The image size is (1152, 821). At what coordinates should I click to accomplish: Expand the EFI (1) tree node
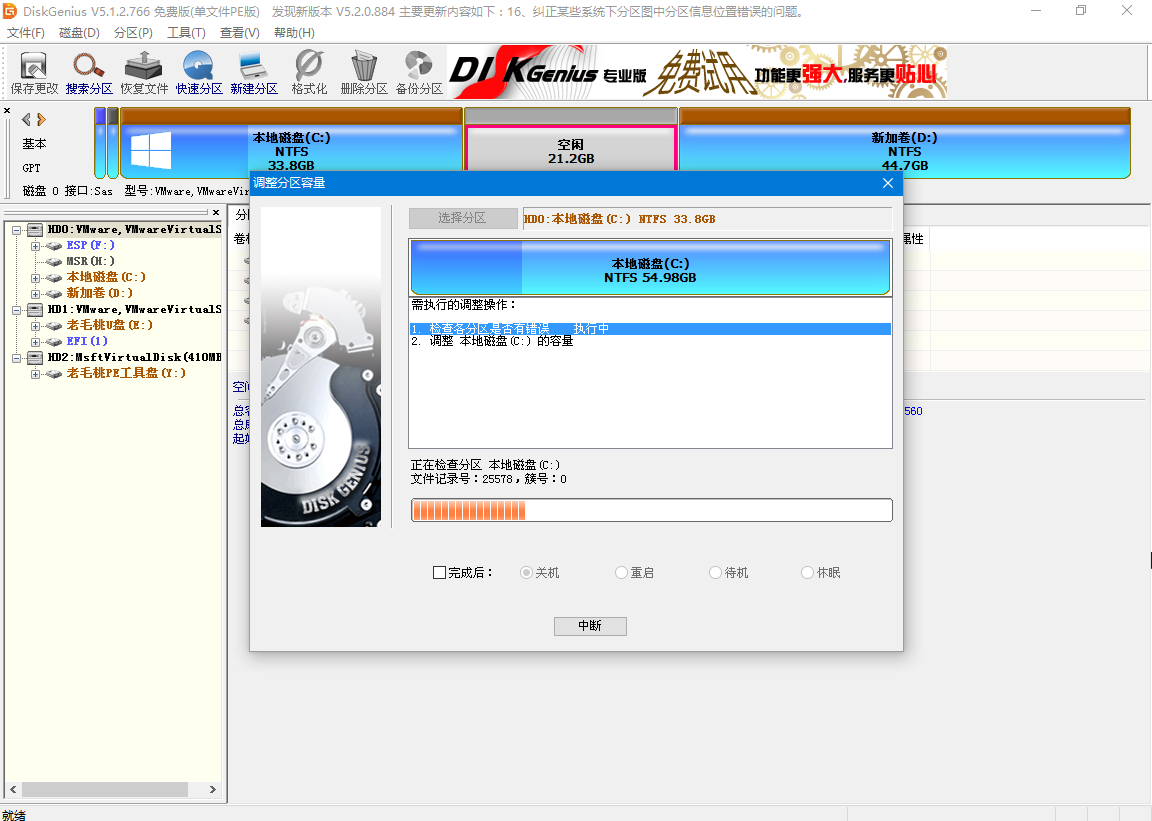pos(35,342)
